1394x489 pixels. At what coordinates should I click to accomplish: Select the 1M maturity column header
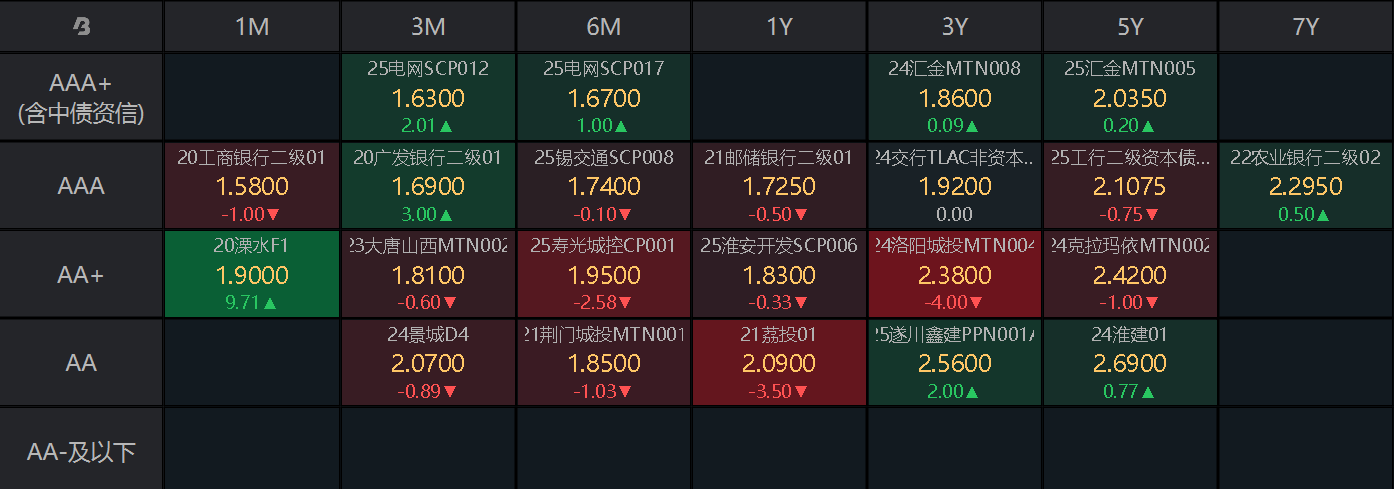coord(252,27)
